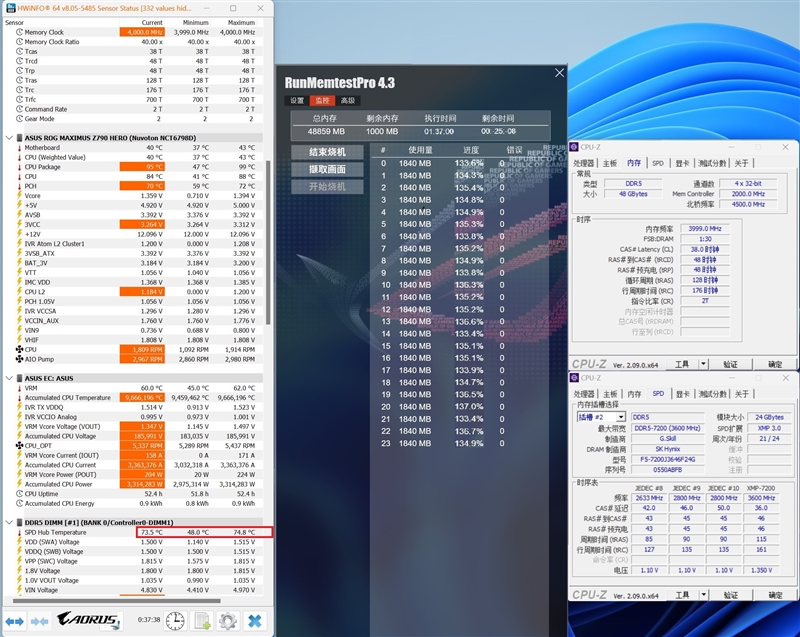
Task: Click the AORUS logo in HWiNFO toolbar
Action: (89, 620)
